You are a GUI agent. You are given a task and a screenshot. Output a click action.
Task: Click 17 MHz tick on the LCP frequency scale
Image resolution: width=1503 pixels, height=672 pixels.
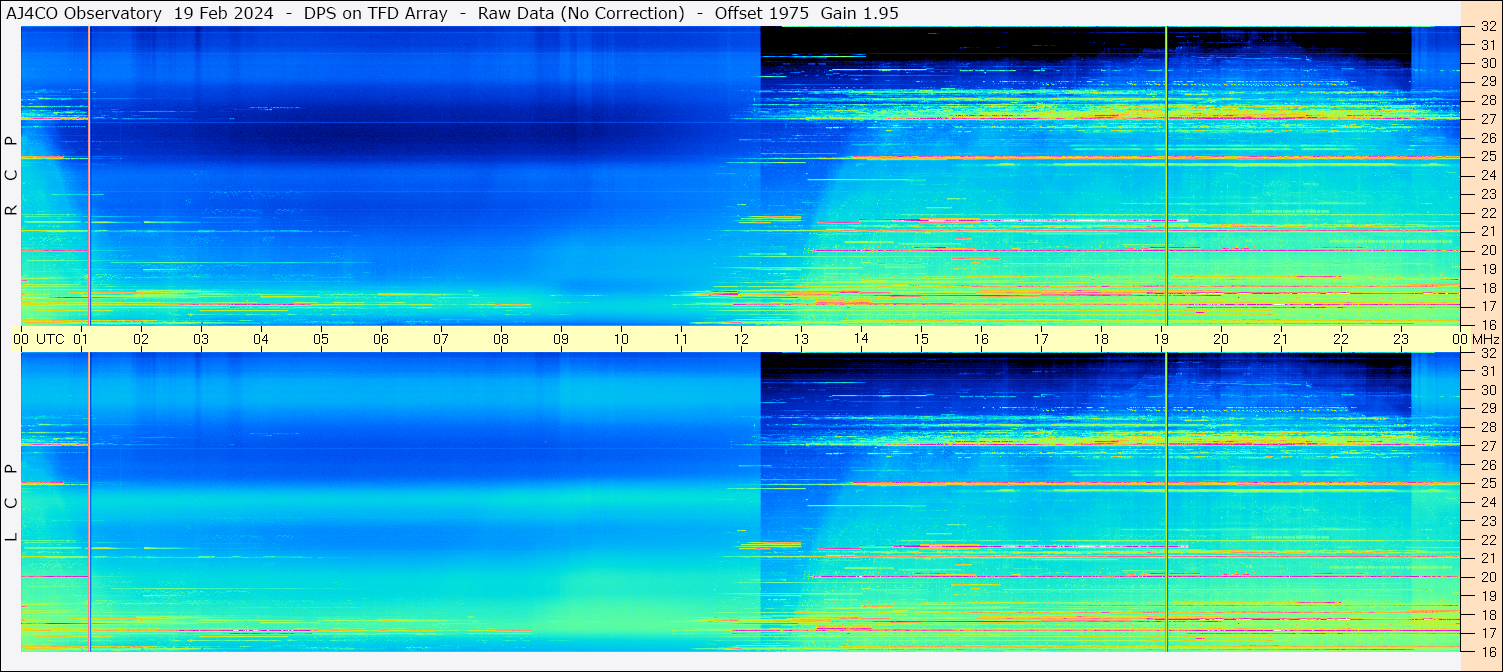[x=1487, y=633]
